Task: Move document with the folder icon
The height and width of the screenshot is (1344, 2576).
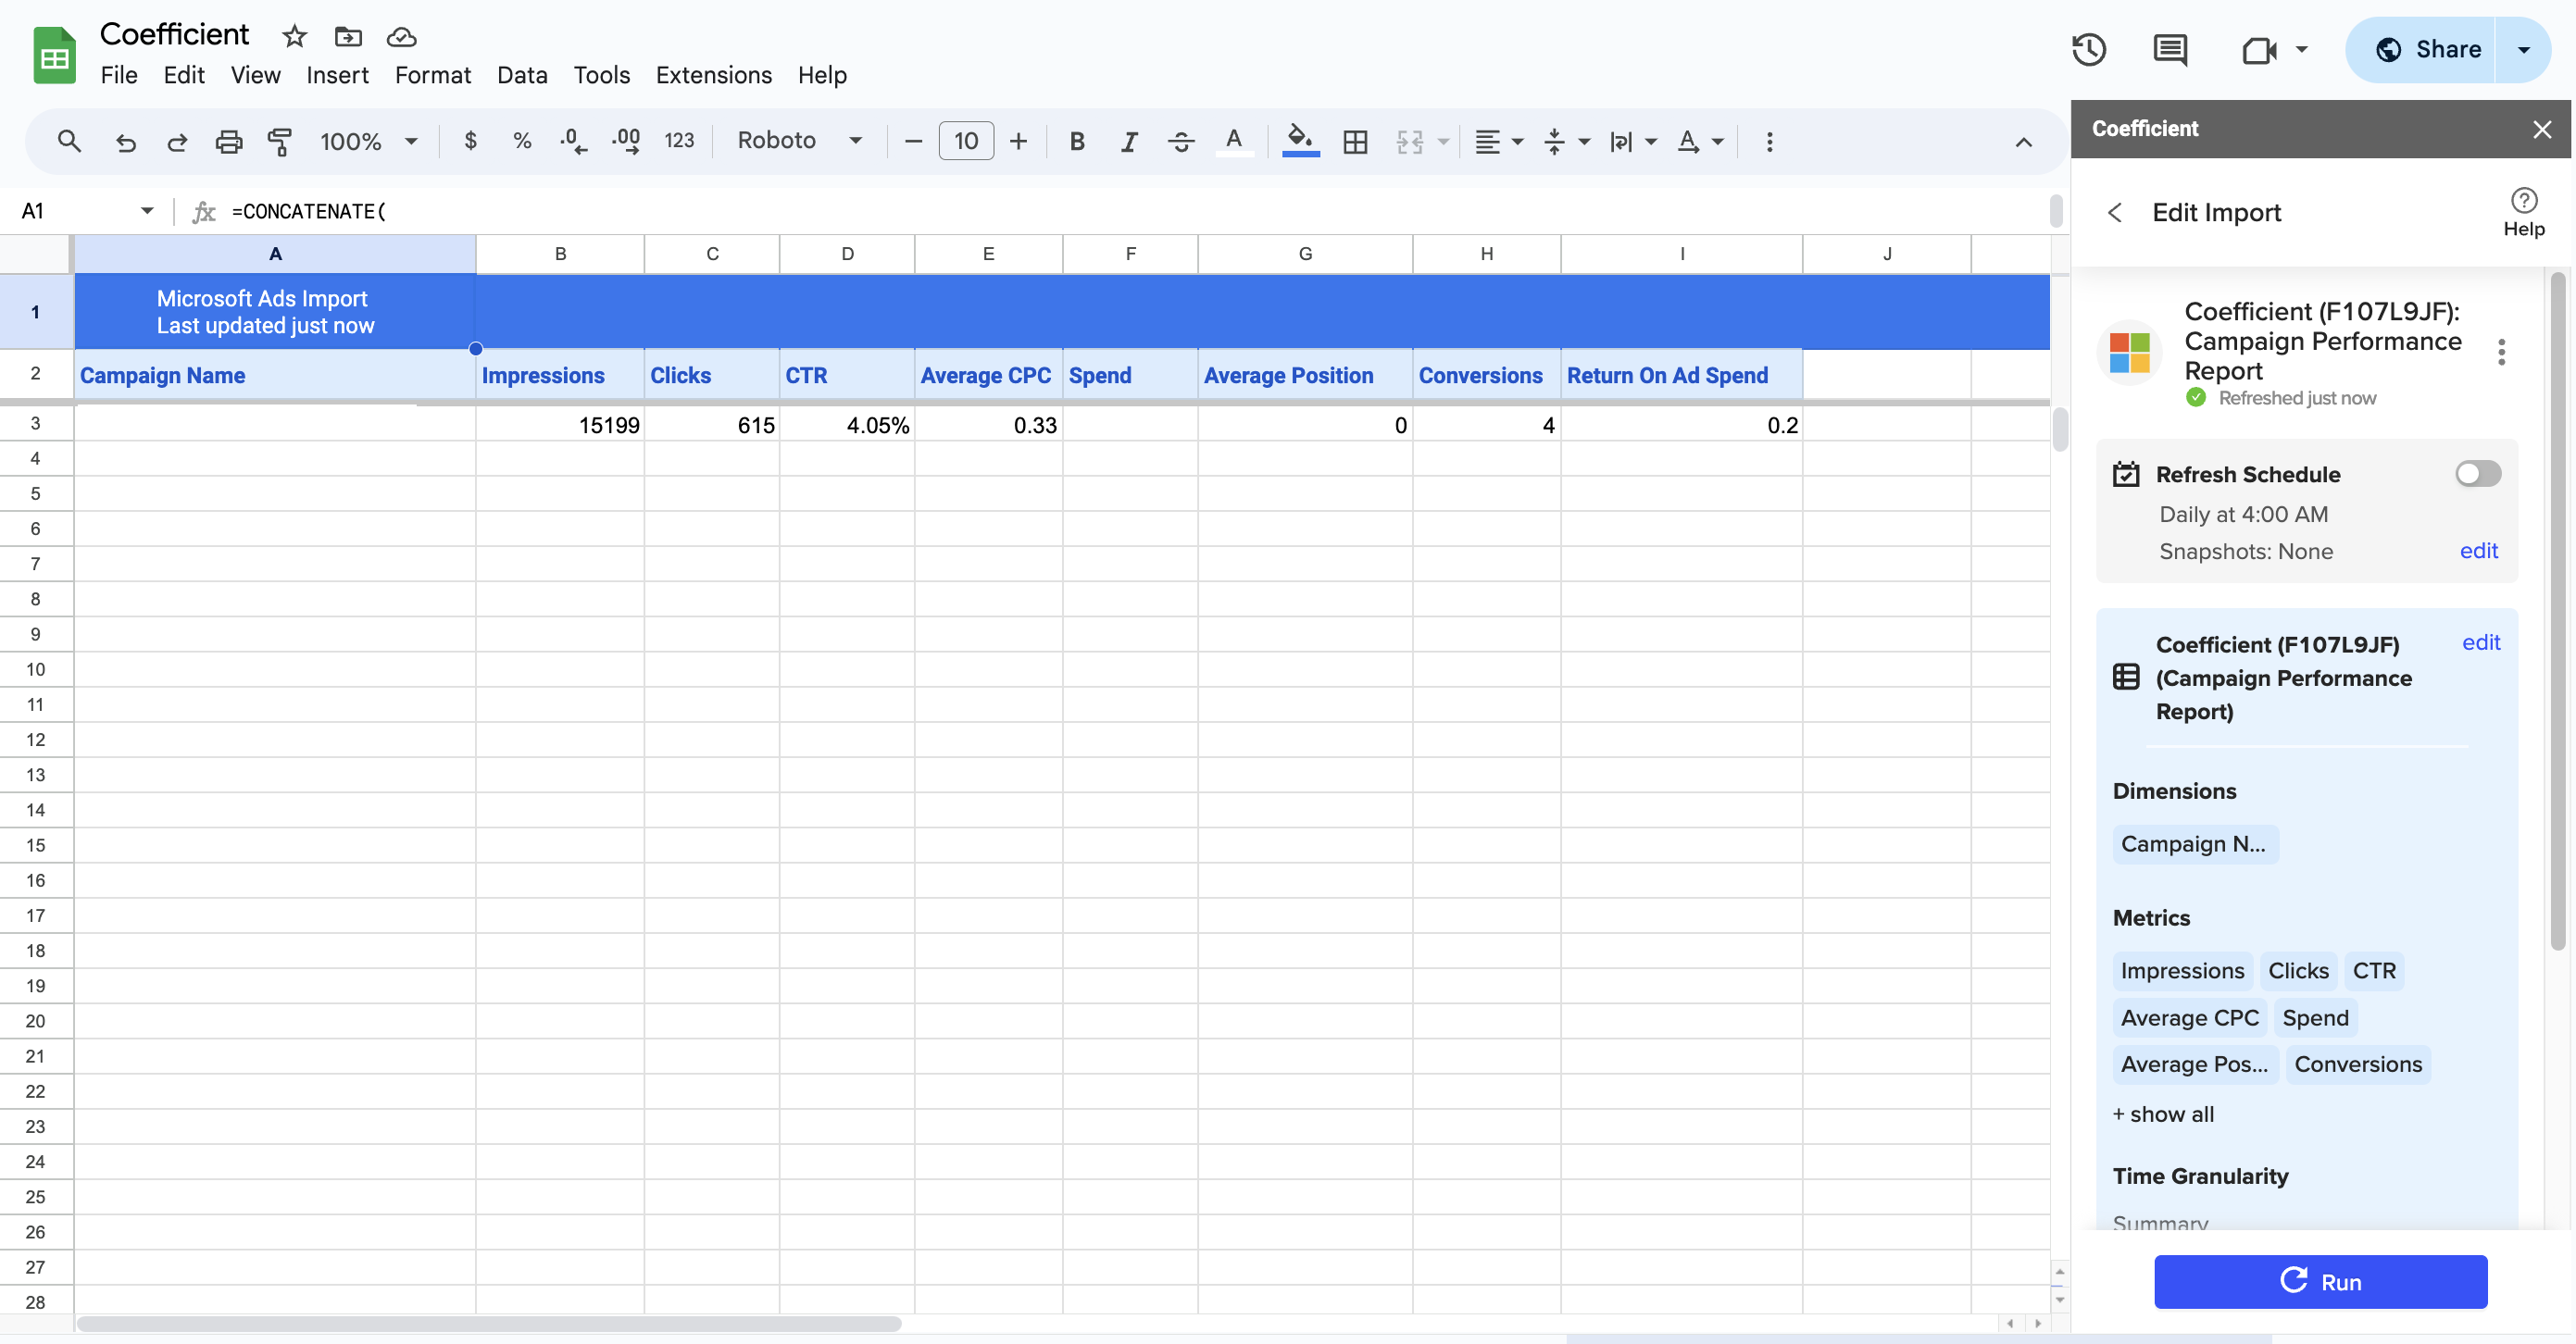Action: [x=347, y=37]
